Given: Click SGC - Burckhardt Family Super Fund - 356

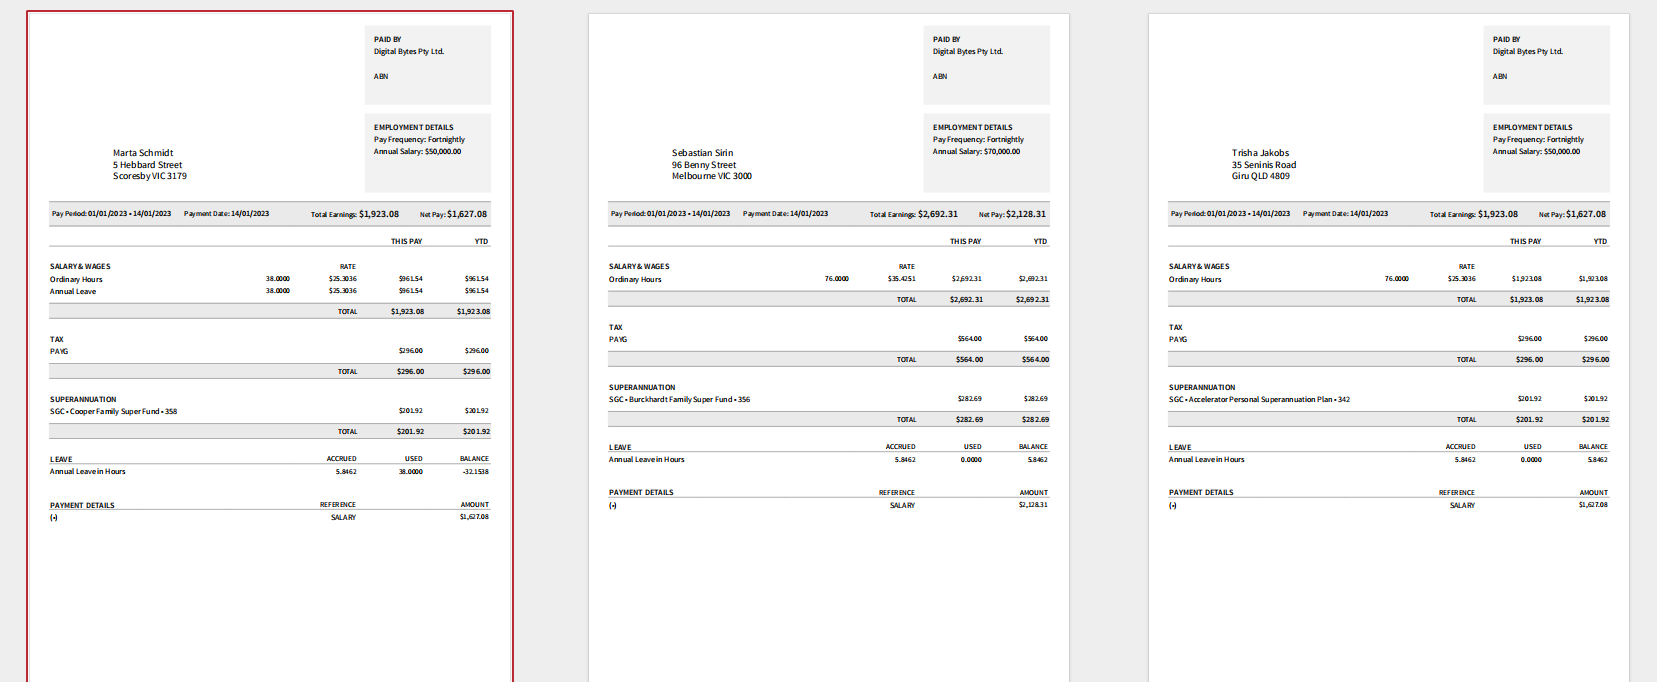Looking at the screenshot, I should coord(679,399).
